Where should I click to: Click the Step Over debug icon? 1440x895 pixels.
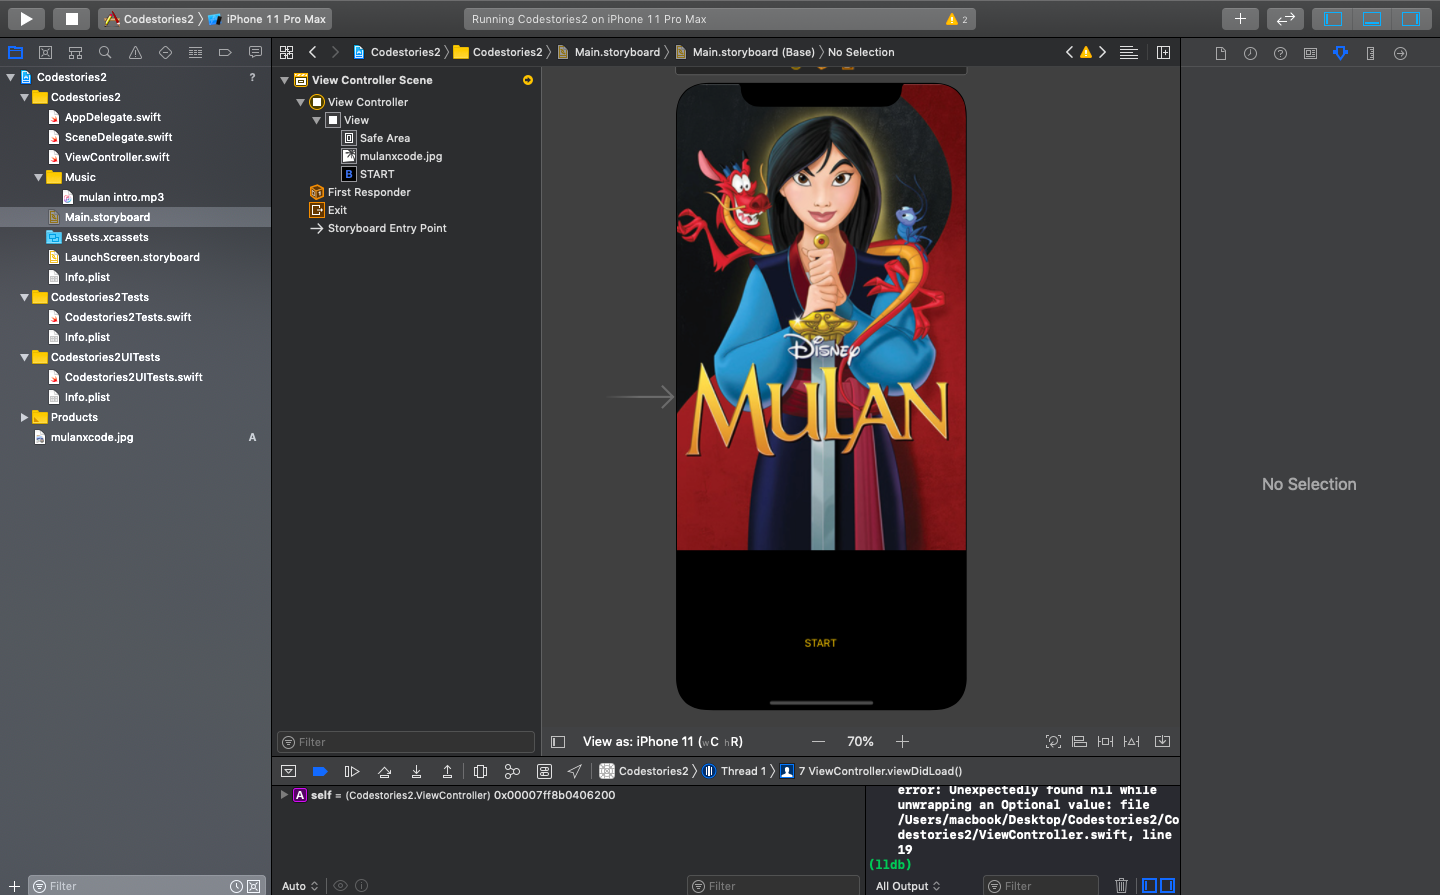click(384, 771)
